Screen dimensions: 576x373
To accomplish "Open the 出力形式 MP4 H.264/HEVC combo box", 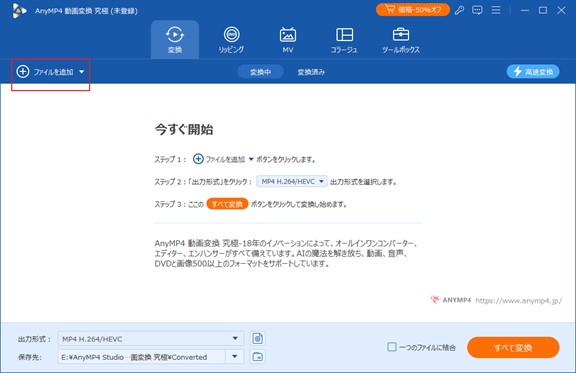I will 151,338.
